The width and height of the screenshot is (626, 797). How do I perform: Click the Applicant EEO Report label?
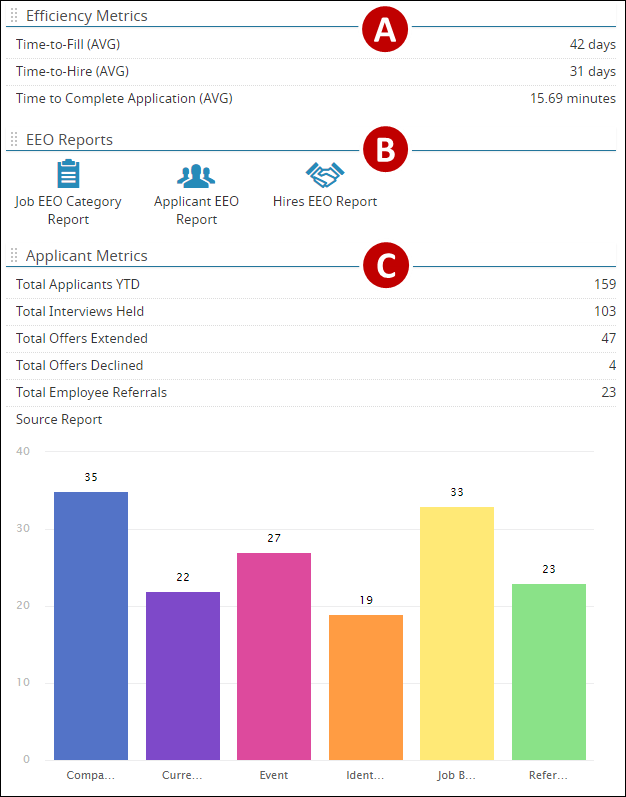click(196, 210)
